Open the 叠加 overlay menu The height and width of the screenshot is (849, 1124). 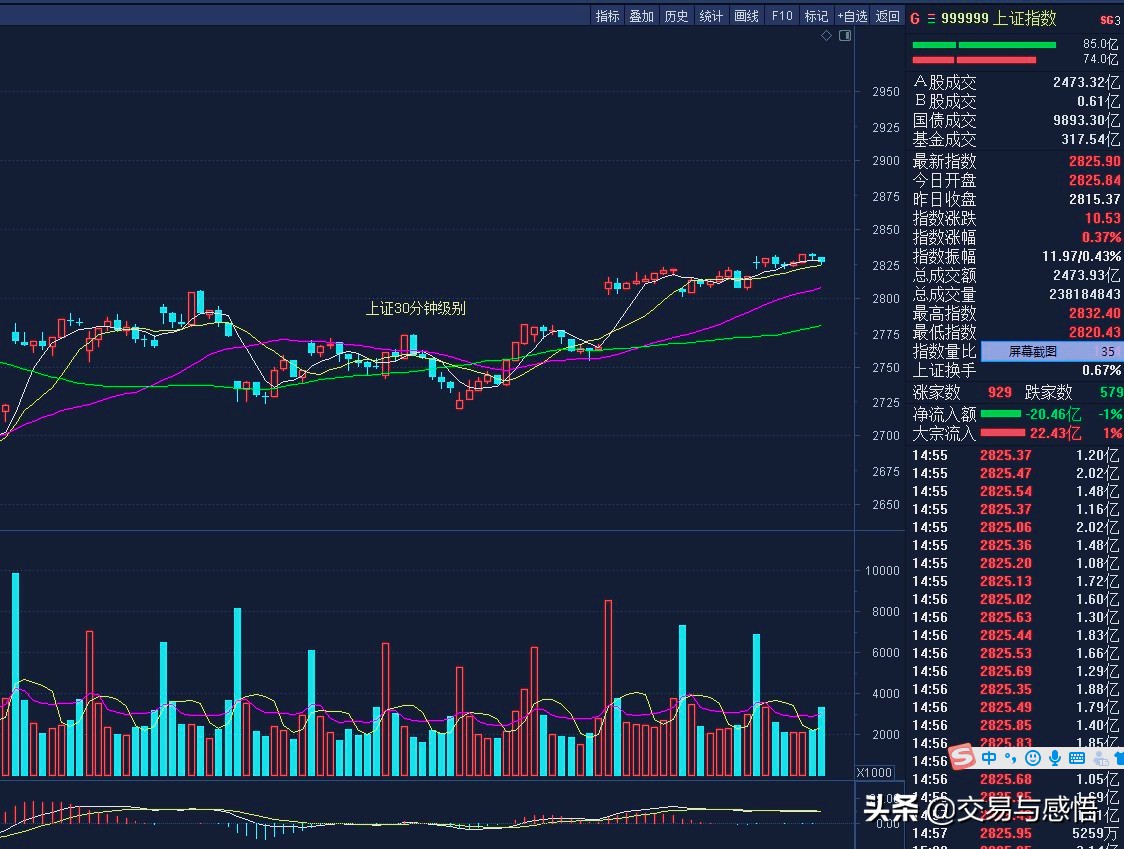[x=641, y=16]
